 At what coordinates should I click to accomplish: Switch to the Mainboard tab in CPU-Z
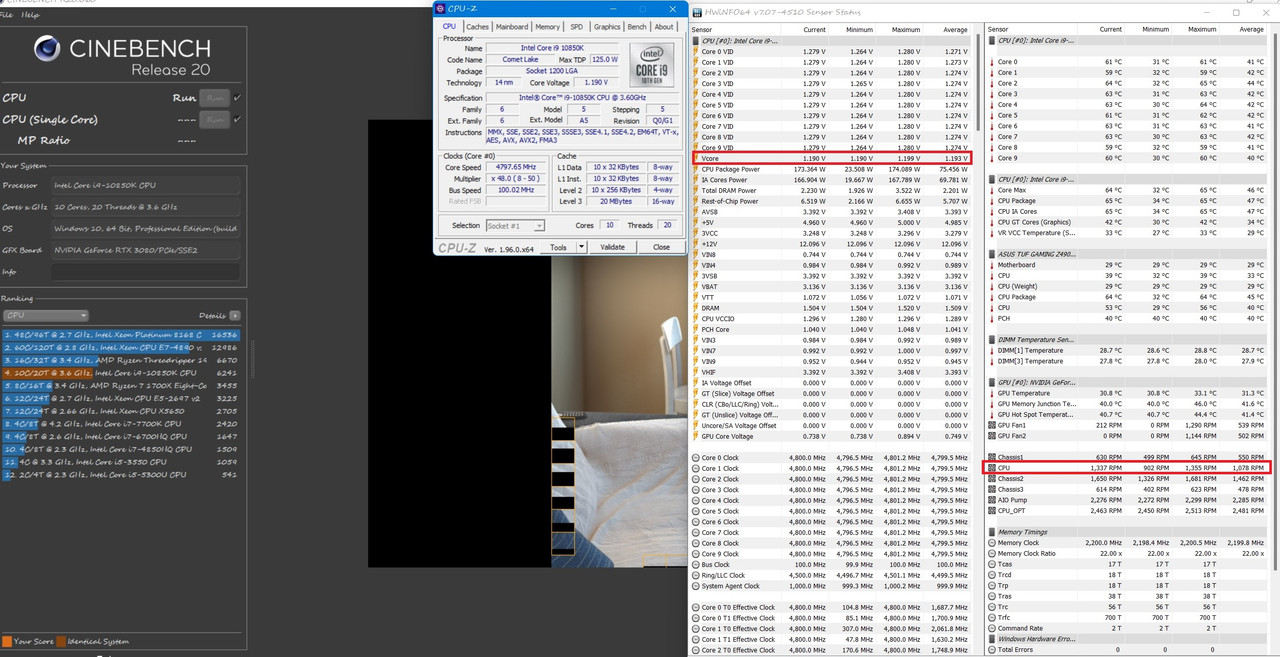[512, 27]
